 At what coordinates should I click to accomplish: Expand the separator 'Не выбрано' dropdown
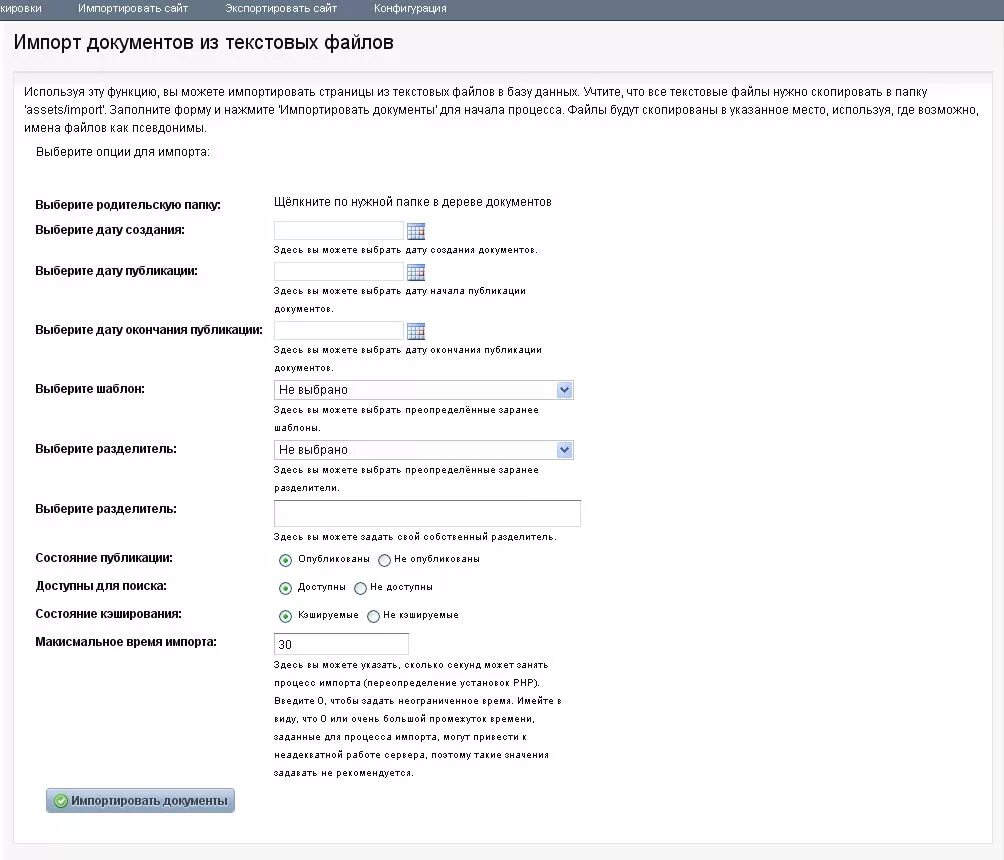(x=424, y=450)
